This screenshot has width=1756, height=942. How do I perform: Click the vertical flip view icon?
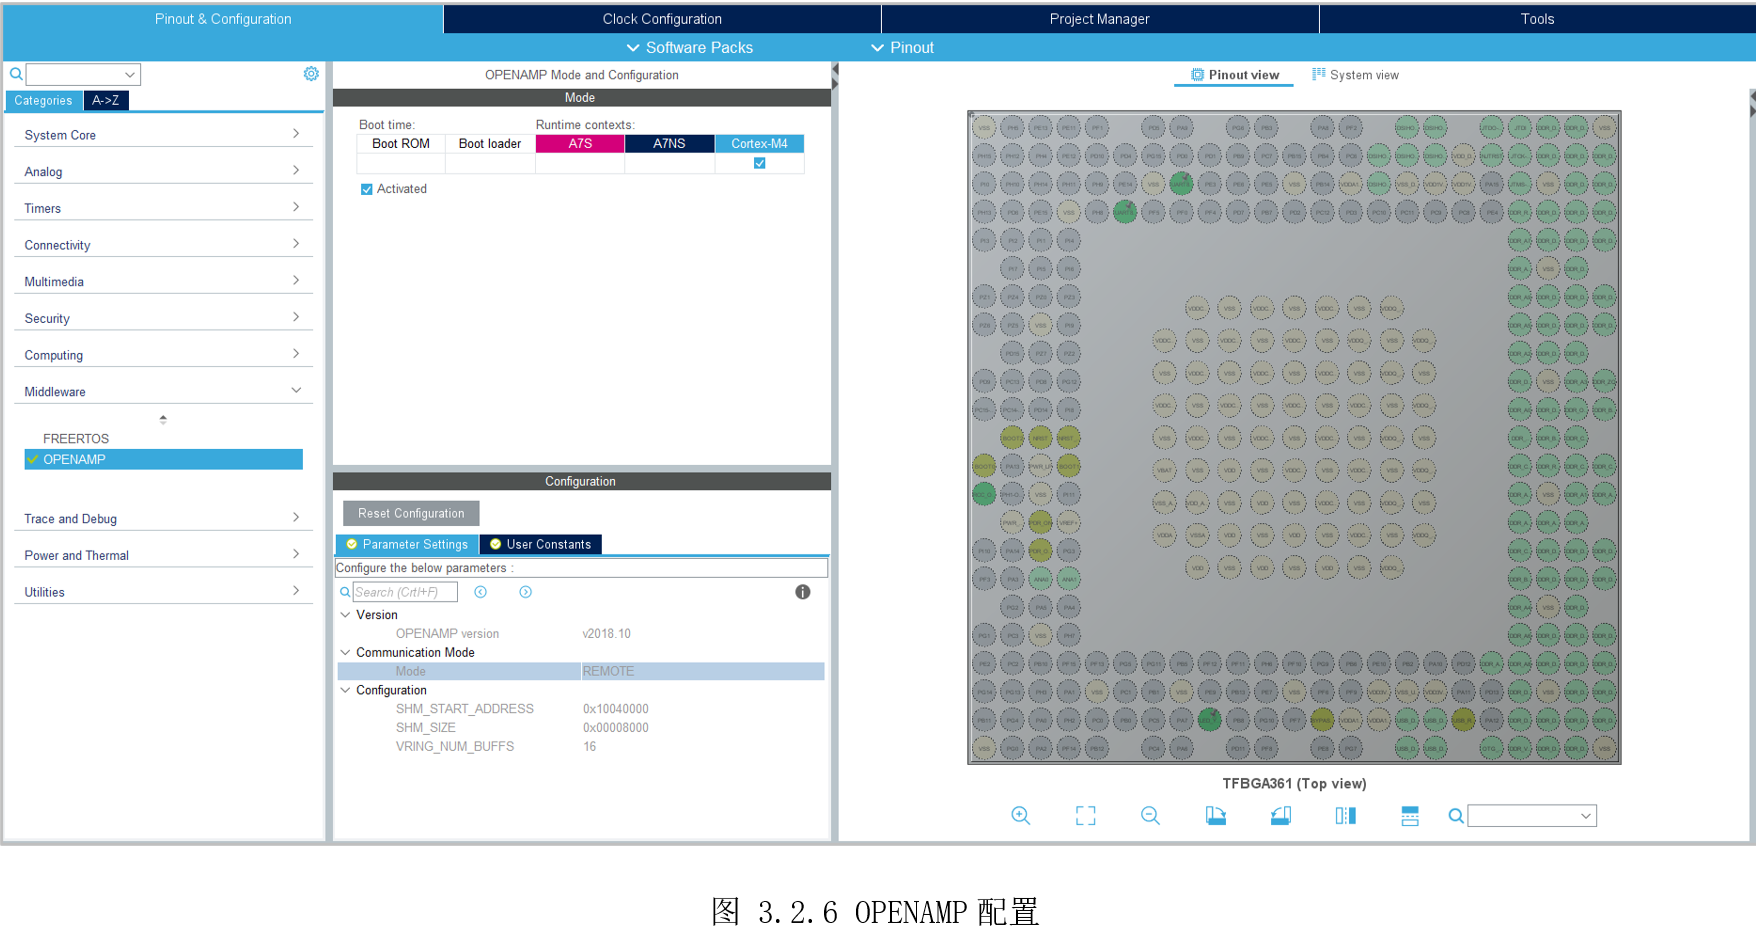(x=1410, y=816)
